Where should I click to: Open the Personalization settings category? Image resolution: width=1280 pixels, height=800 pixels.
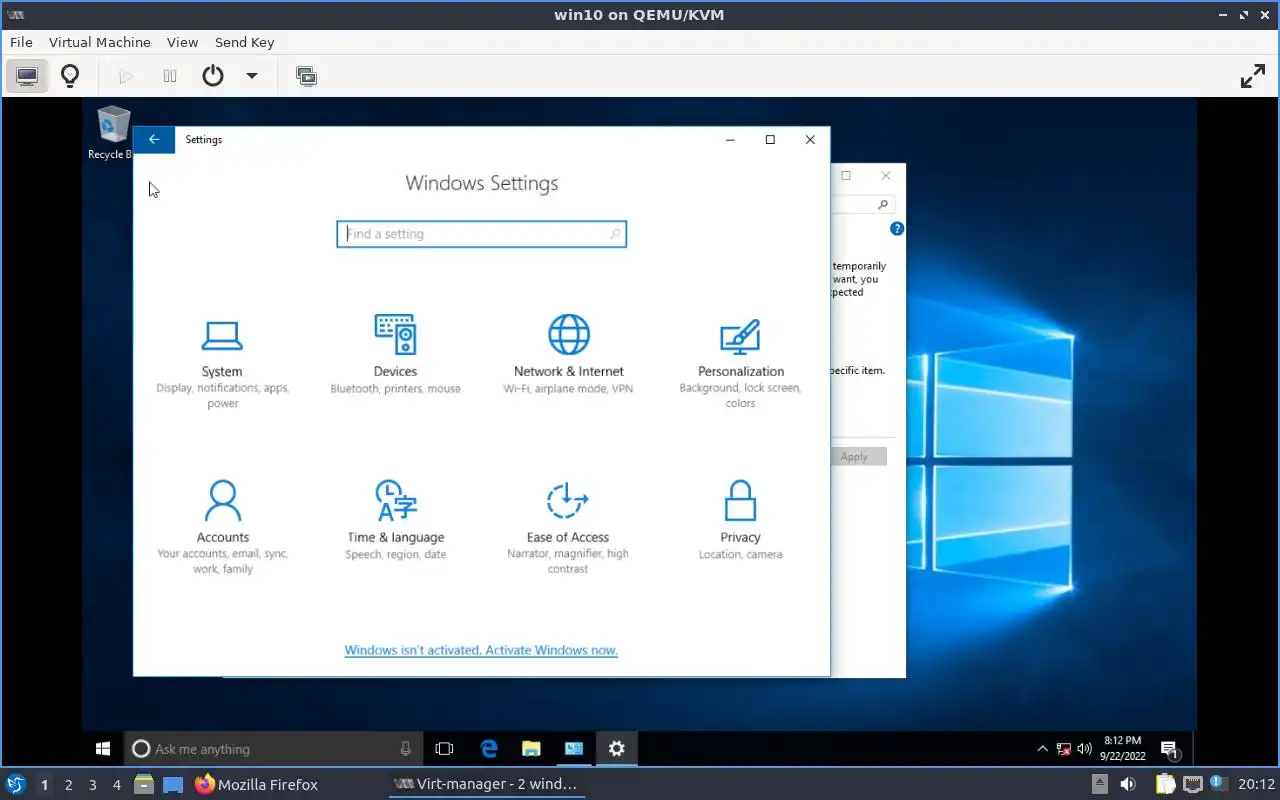click(x=740, y=364)
